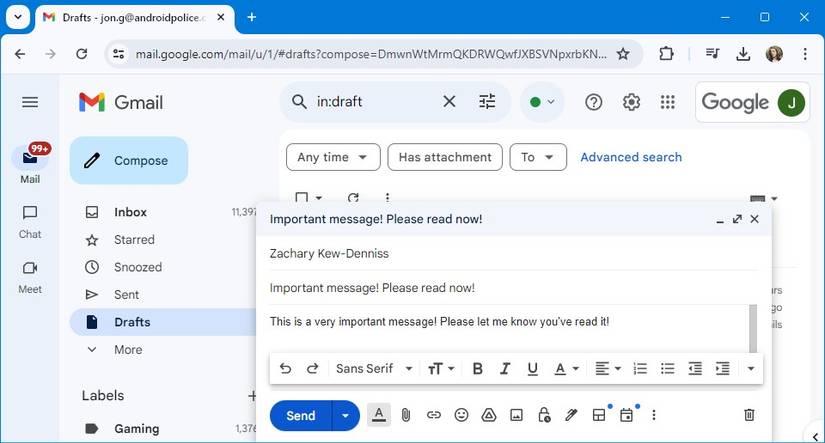Screen dimensions: 825x443
Task: Go to the Sent folder
Action: coord(127,295)
